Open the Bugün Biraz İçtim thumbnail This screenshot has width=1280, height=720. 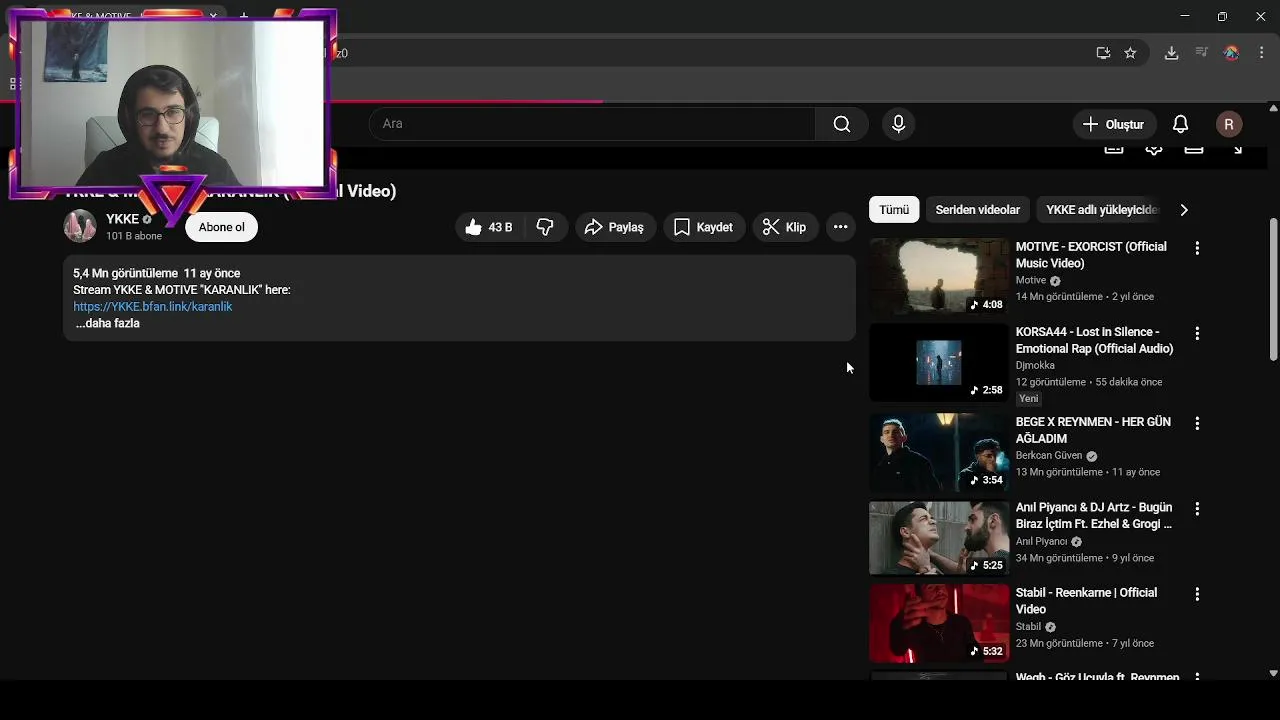click(x=939, y=538)
